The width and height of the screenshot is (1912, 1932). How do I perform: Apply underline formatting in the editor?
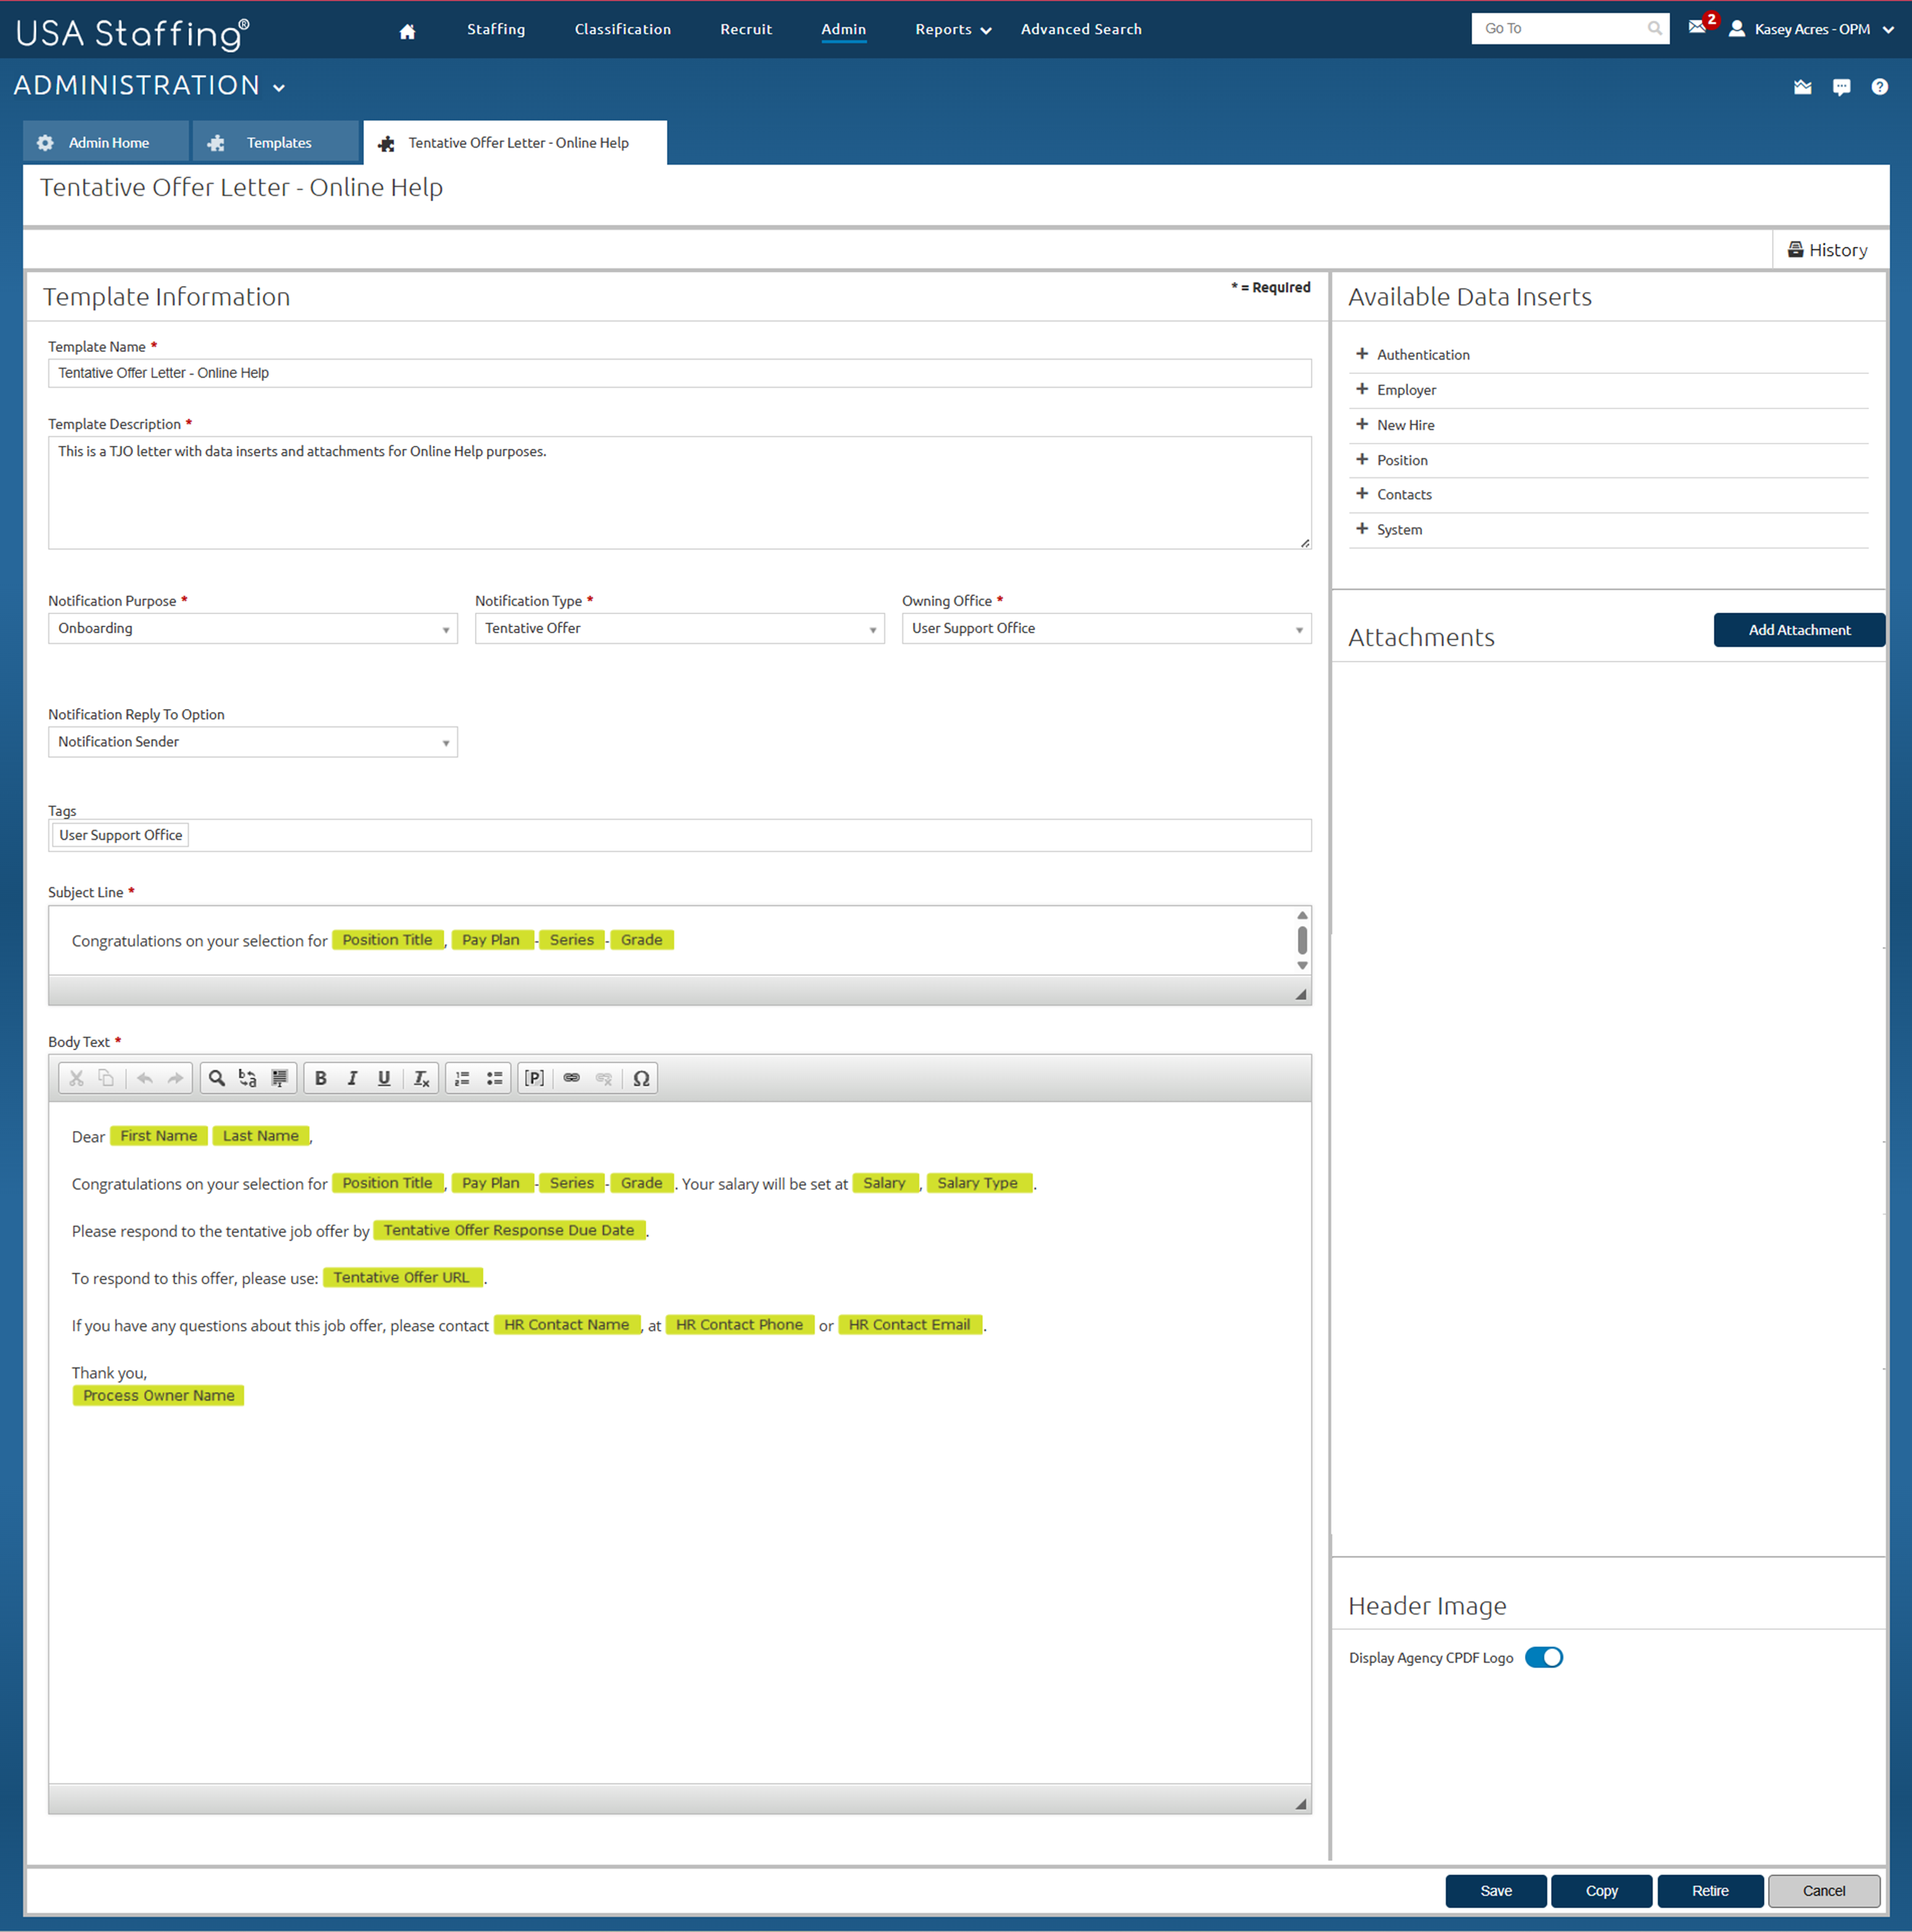[384, 1078]
